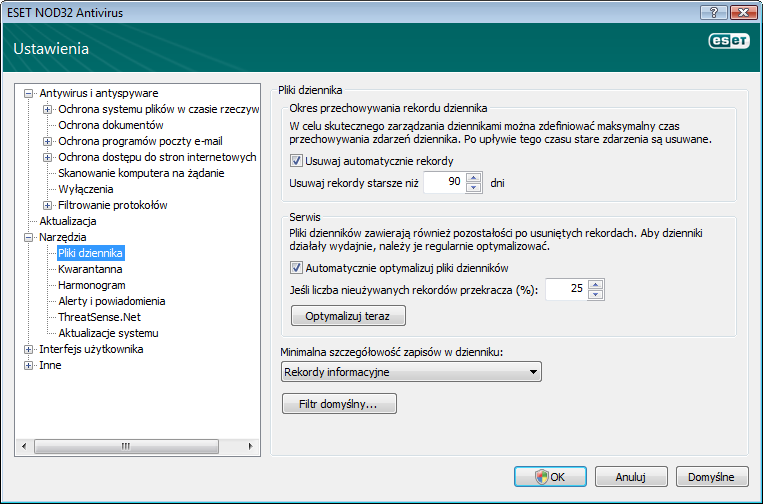
Task: Select Pliki dziennika tree item
Action: click(x=91, y=253)
